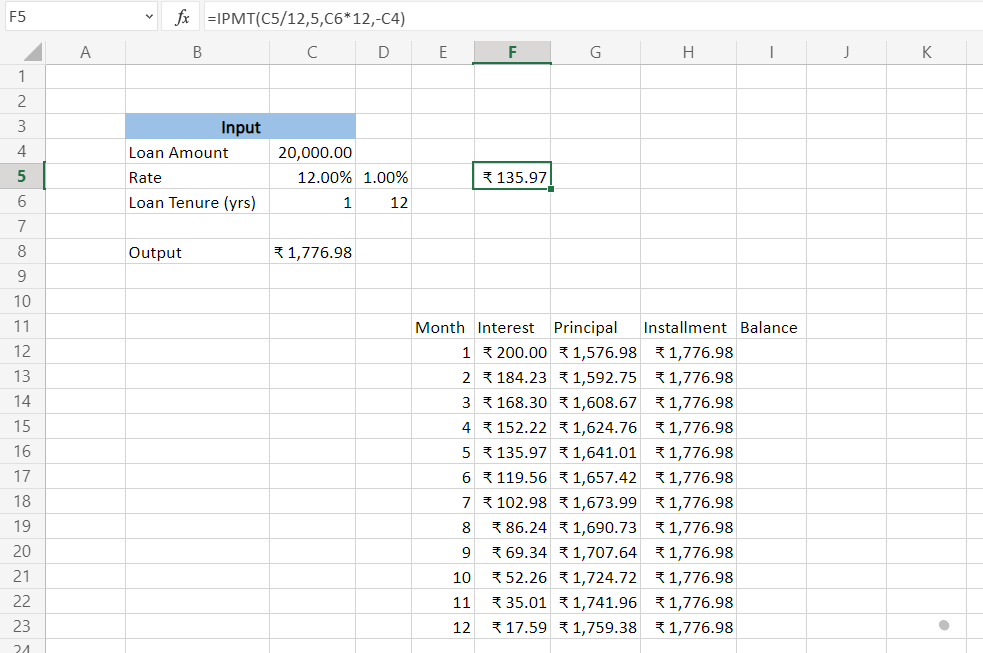Select the Loan Amount value 20,000.00
Screen dimensions: 983x653
click(312, 152)
